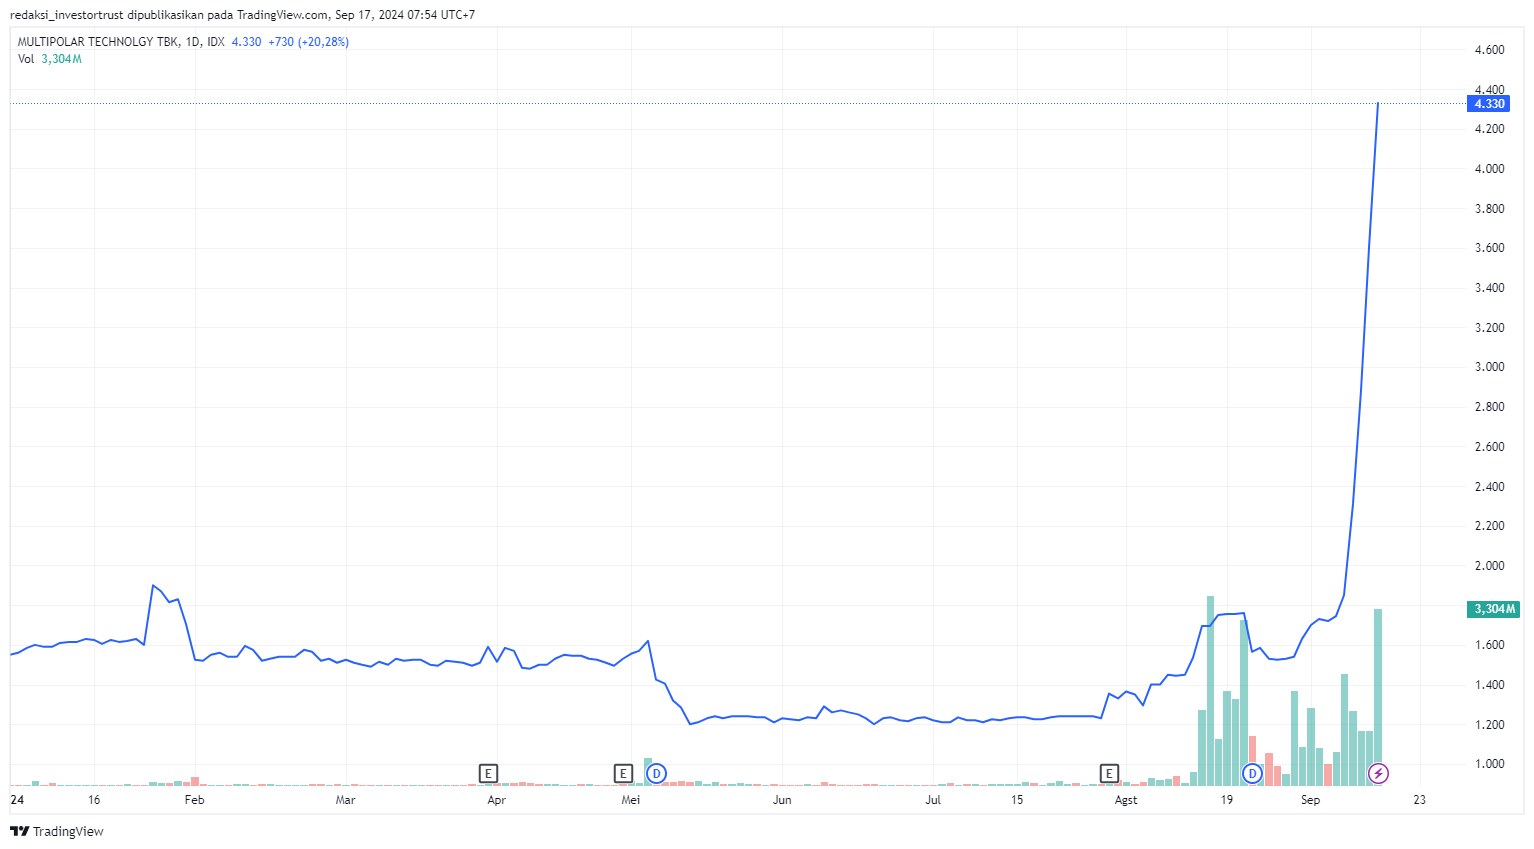Click the 1.200 price axis label

point(1489,725)
